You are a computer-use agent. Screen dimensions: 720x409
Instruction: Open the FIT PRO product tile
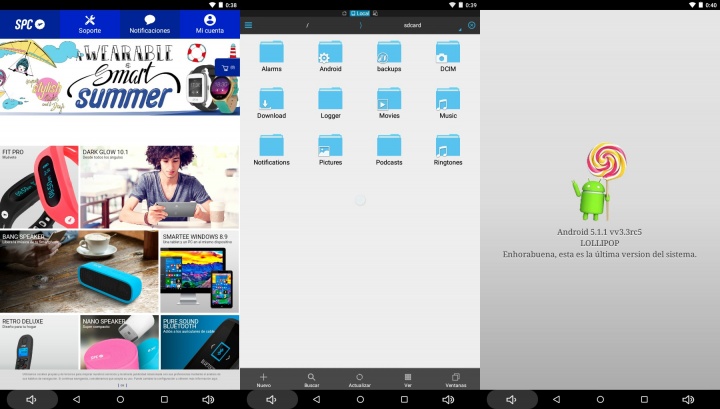coord(39,187)
